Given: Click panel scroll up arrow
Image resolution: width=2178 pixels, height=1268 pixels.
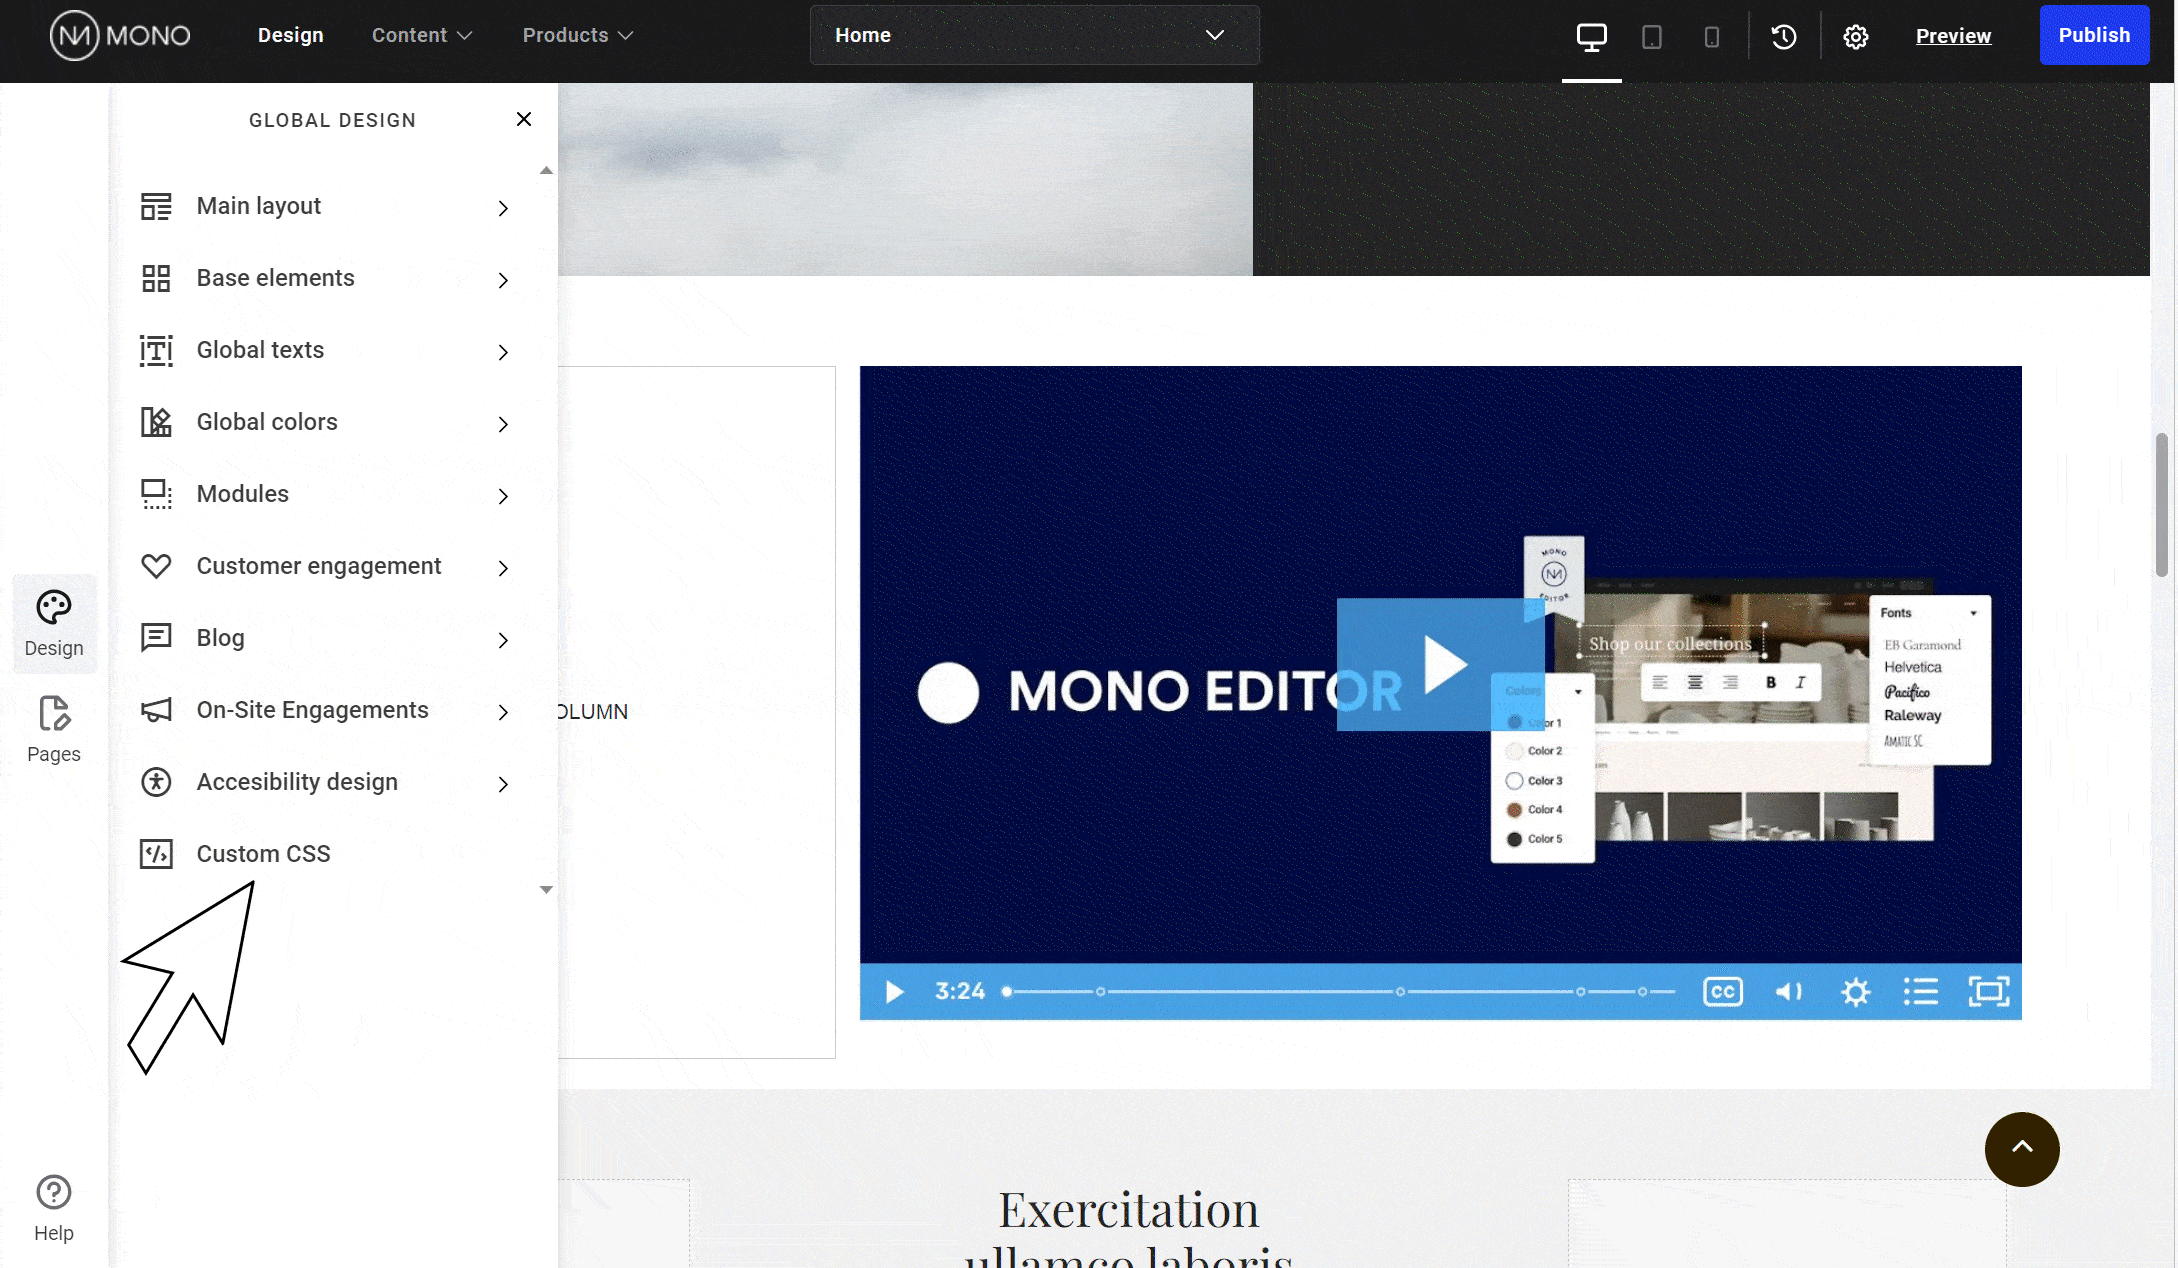Looking at the screenshot, I should coord(546,171).
